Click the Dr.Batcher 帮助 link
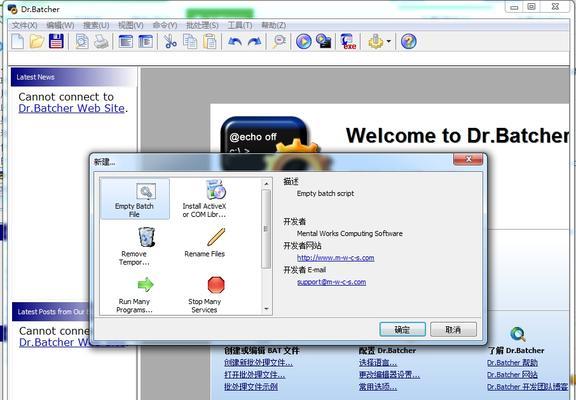 tap(512, 363)
